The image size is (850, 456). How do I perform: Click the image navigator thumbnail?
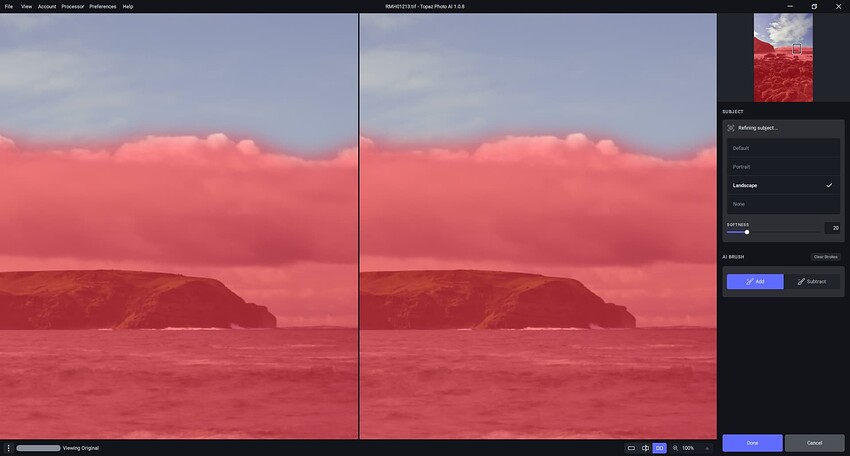[783, 56]
